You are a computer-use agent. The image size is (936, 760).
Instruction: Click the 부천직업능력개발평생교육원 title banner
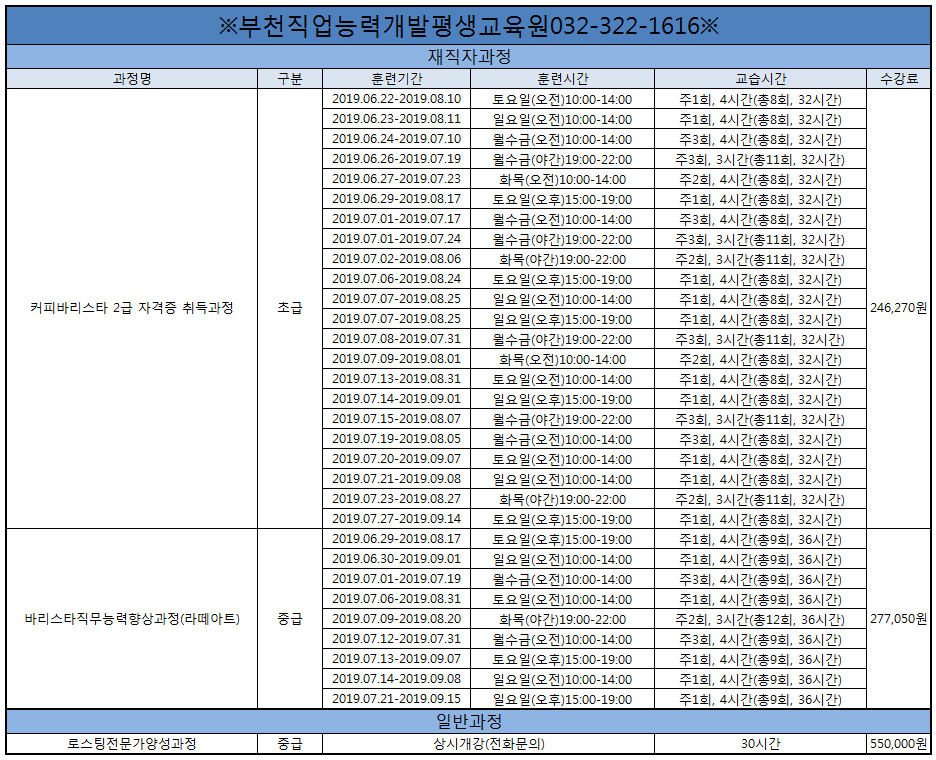pos(468,26)
